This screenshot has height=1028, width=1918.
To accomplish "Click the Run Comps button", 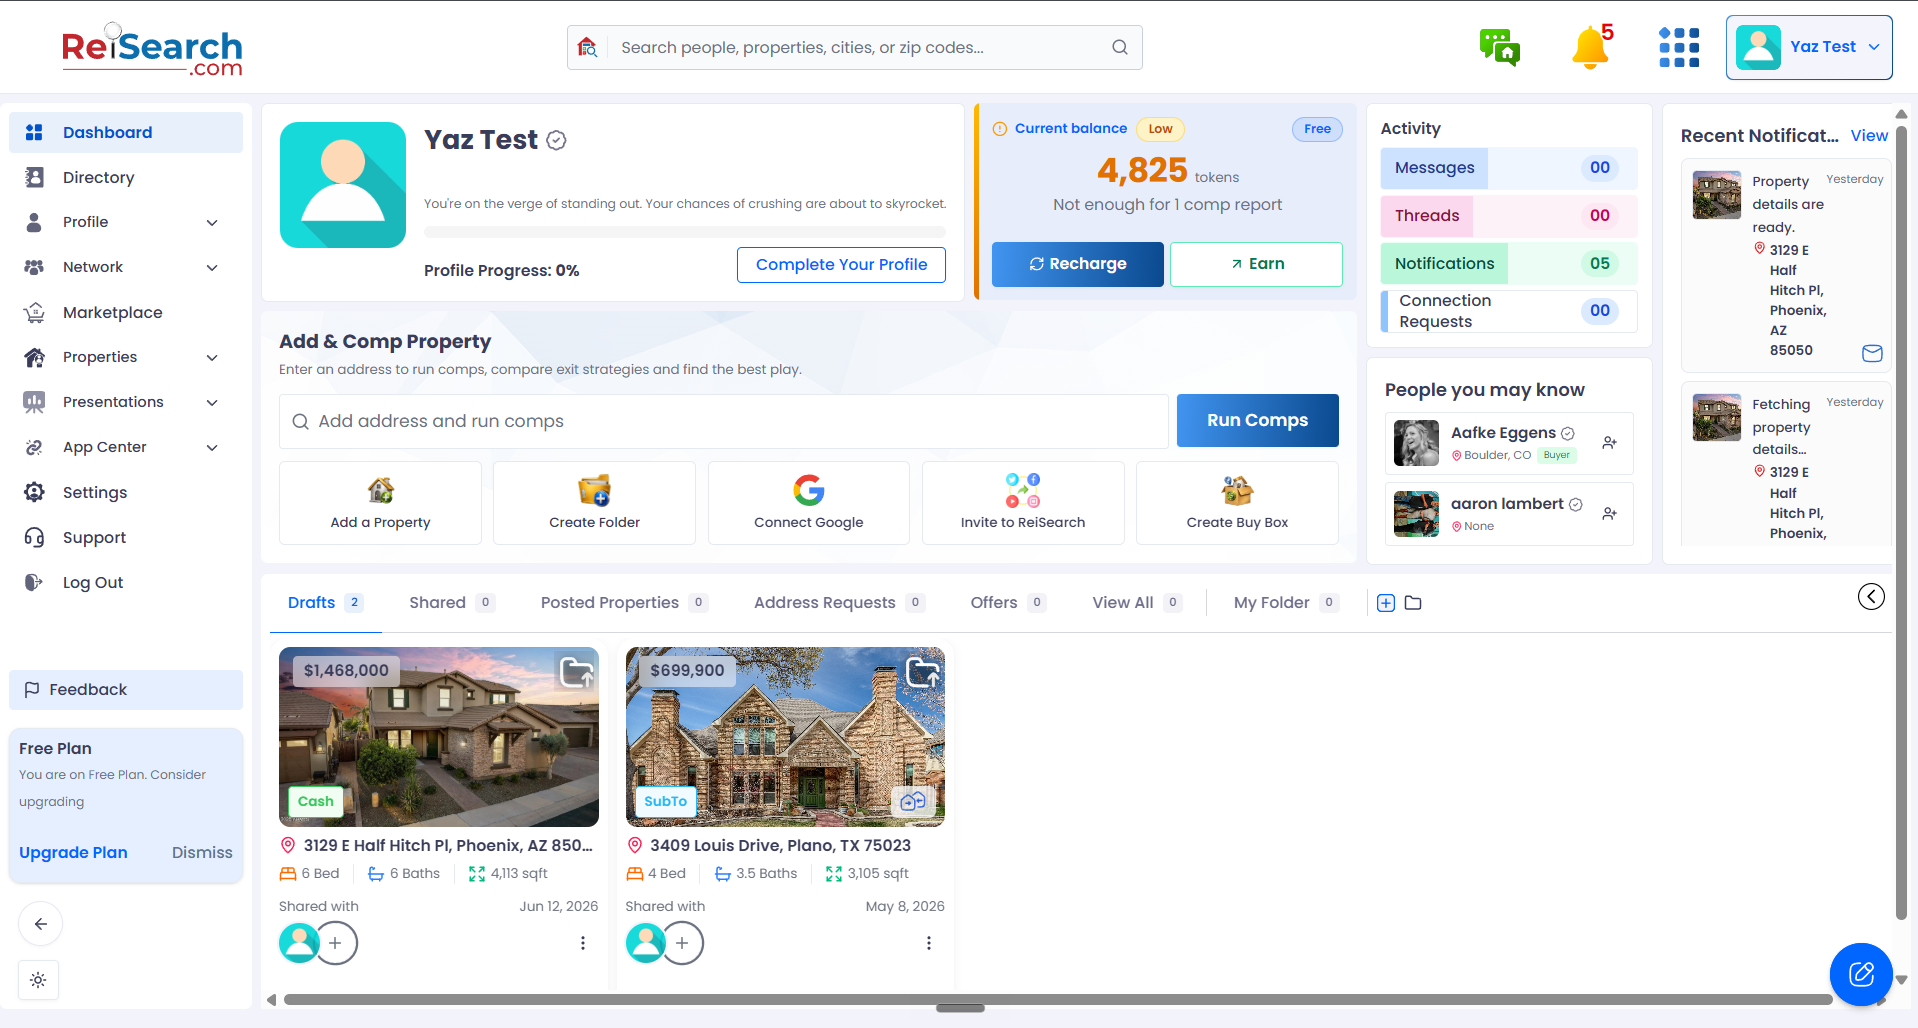I will [x=1257, y=421].
